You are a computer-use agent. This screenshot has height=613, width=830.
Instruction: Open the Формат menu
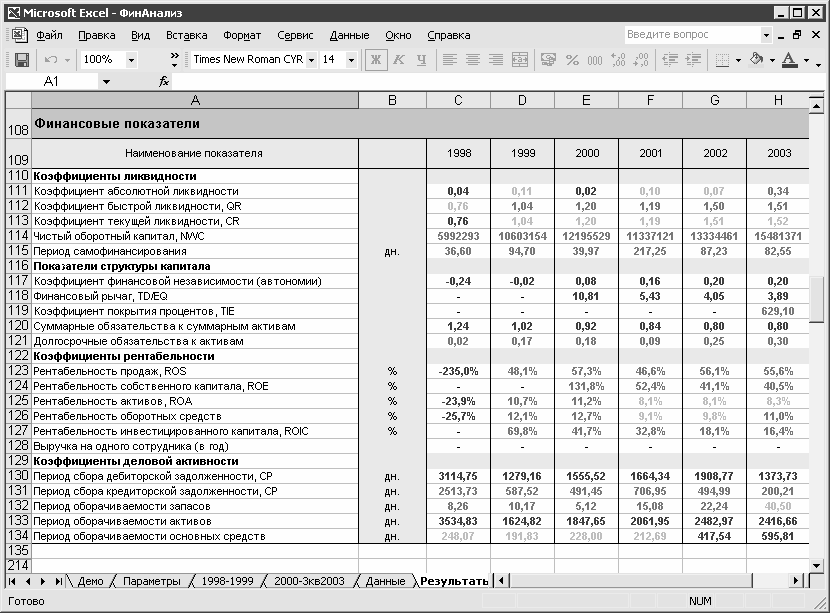pos(242,35)
